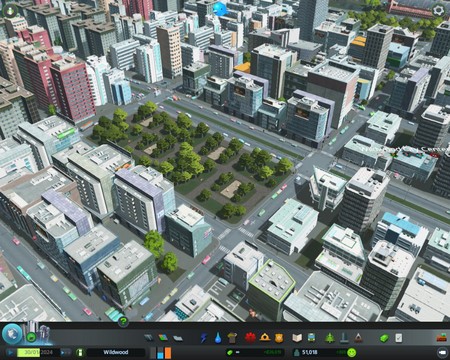Change simulation speed with fast-forward button
The height and width of the screenshot is (360, 450).
point(66,352)
